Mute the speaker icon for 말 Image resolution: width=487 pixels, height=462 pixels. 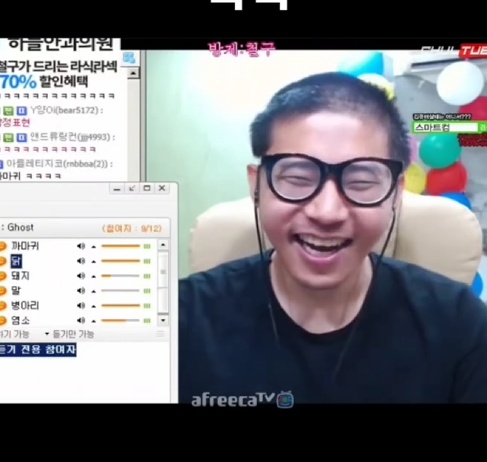tap(81, 291)
